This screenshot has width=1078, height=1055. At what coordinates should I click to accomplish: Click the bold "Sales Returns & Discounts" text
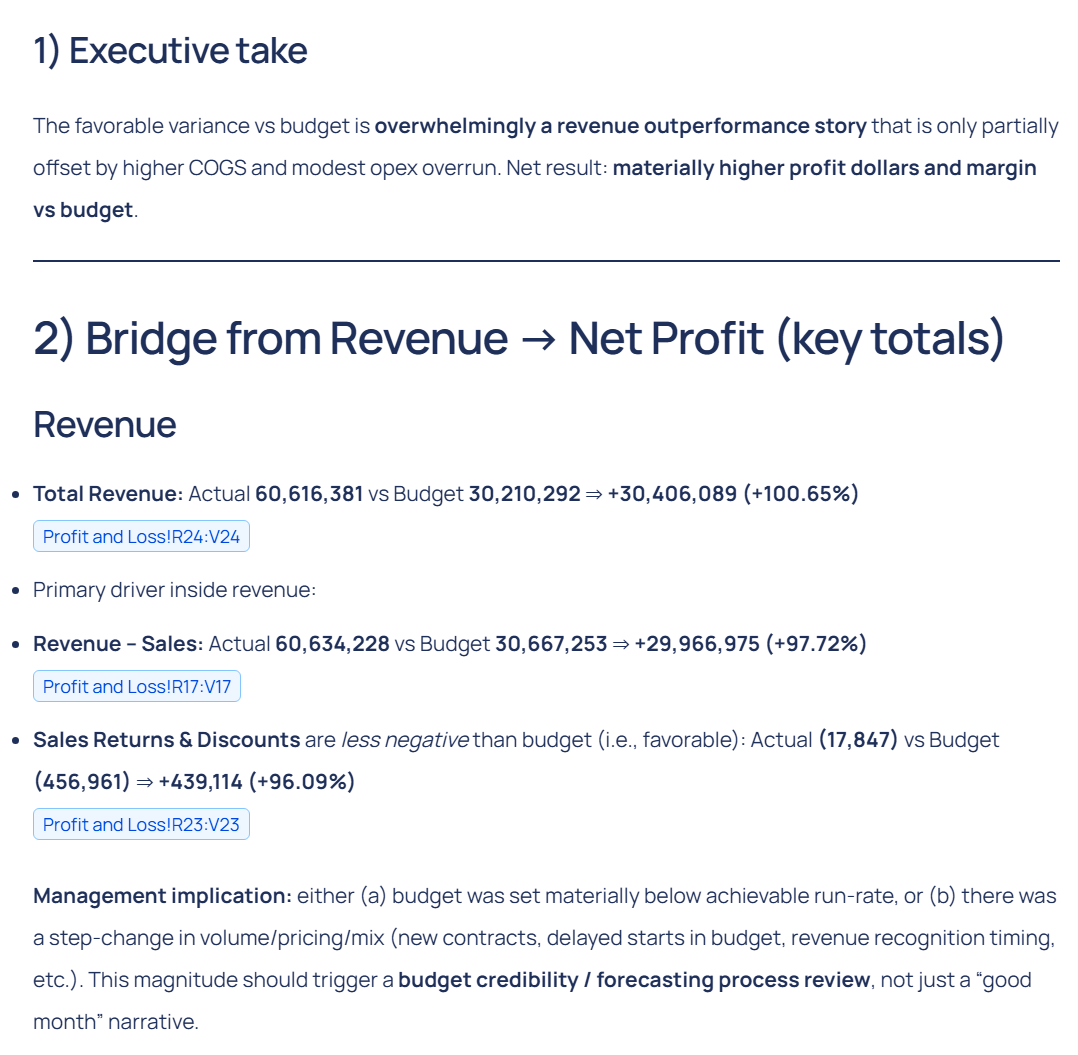tap(166, 740)
